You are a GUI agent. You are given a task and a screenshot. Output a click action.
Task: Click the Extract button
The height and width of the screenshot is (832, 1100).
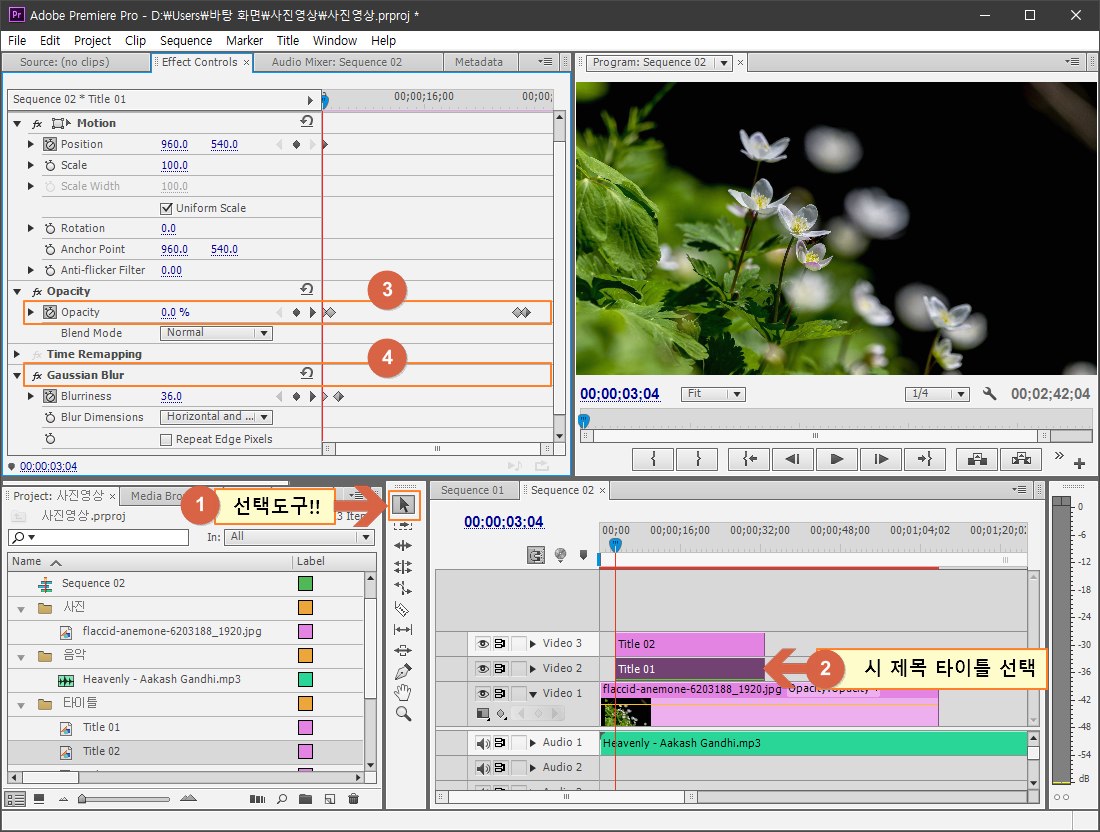point(1021,459)
